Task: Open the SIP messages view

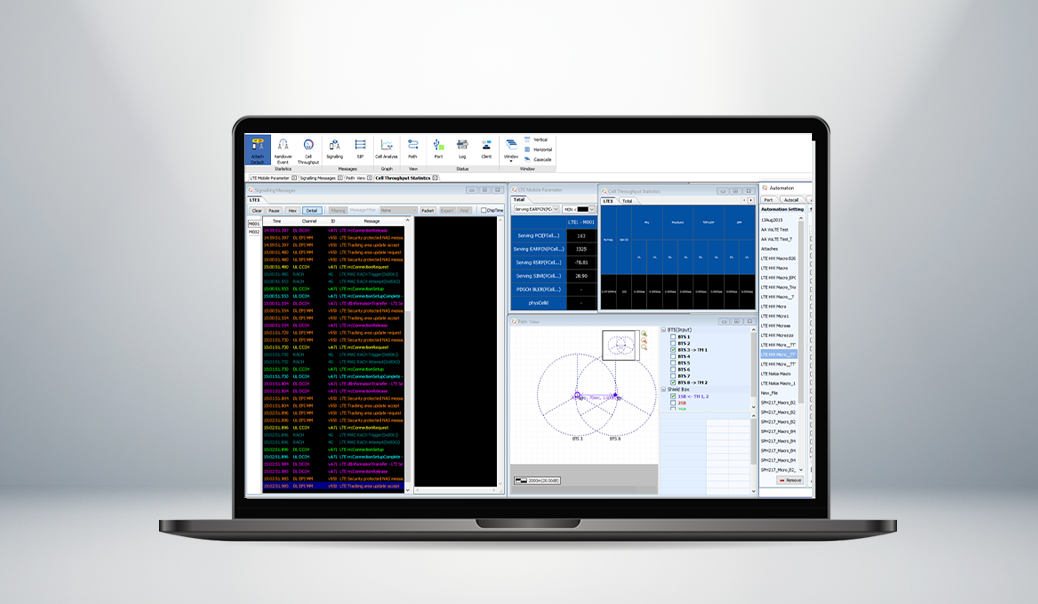Action: click(360, 148)
